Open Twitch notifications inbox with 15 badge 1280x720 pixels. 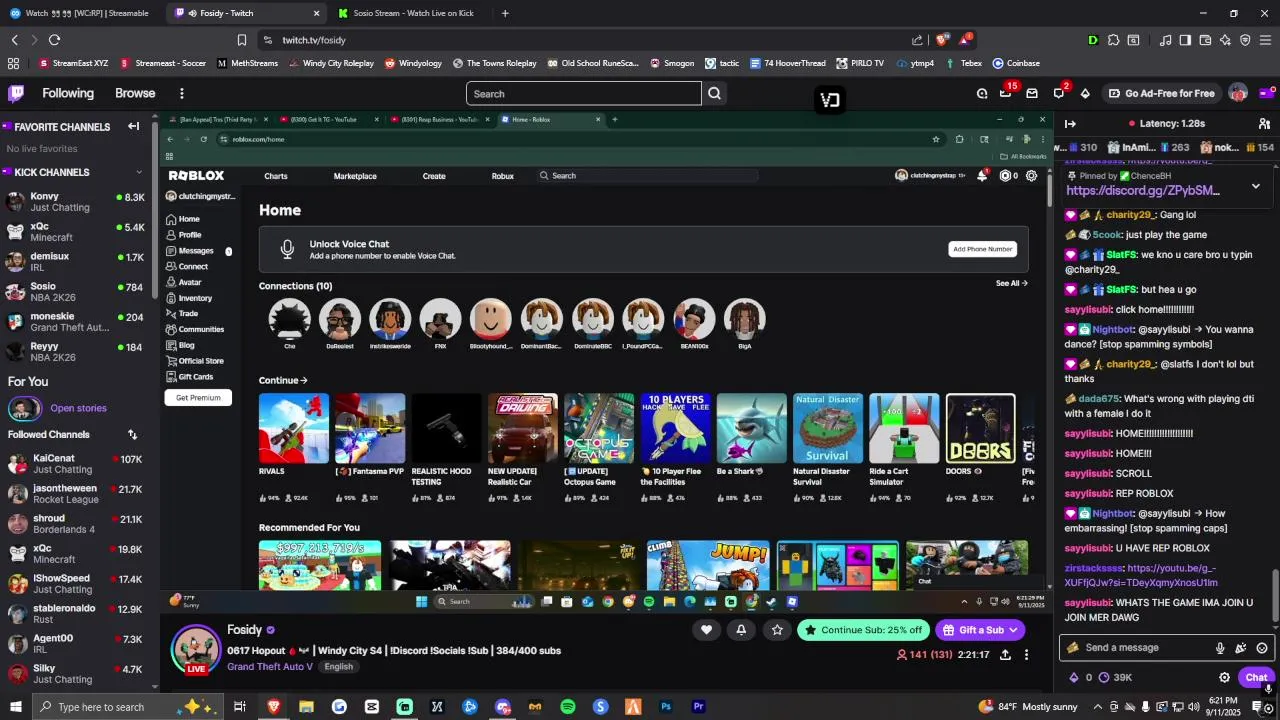[x=1006, y=93]
